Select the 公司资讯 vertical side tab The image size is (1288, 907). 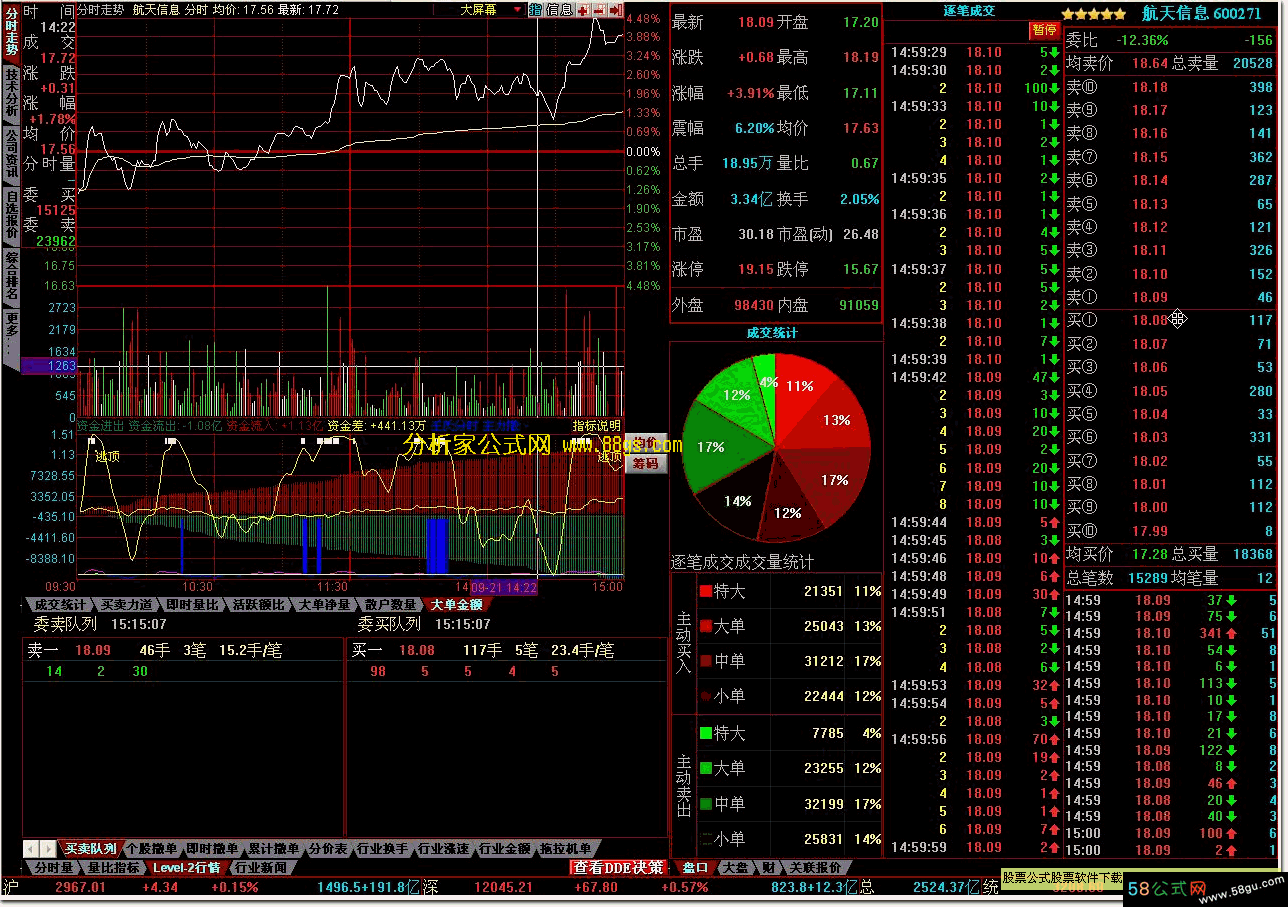tap(11, 153)
